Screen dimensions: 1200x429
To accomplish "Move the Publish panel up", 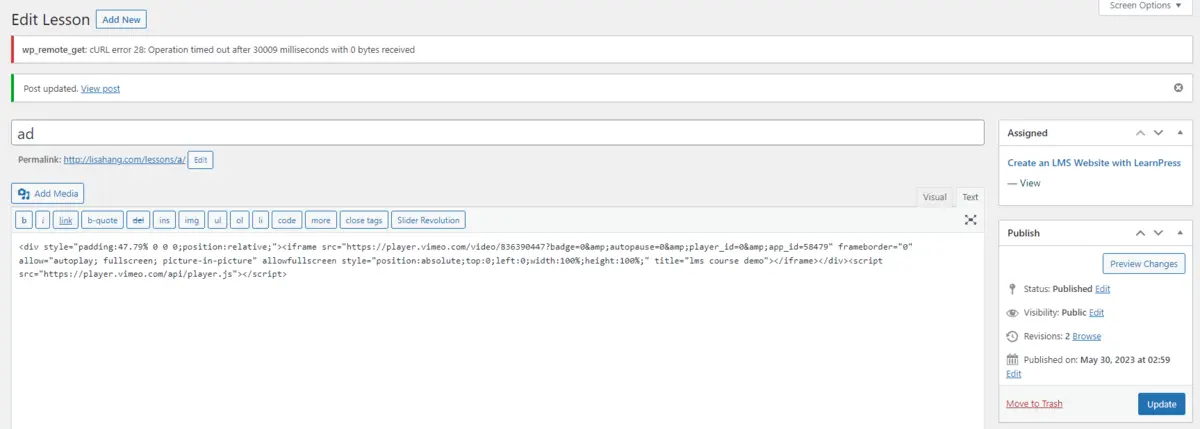I will click(1139, 233).
